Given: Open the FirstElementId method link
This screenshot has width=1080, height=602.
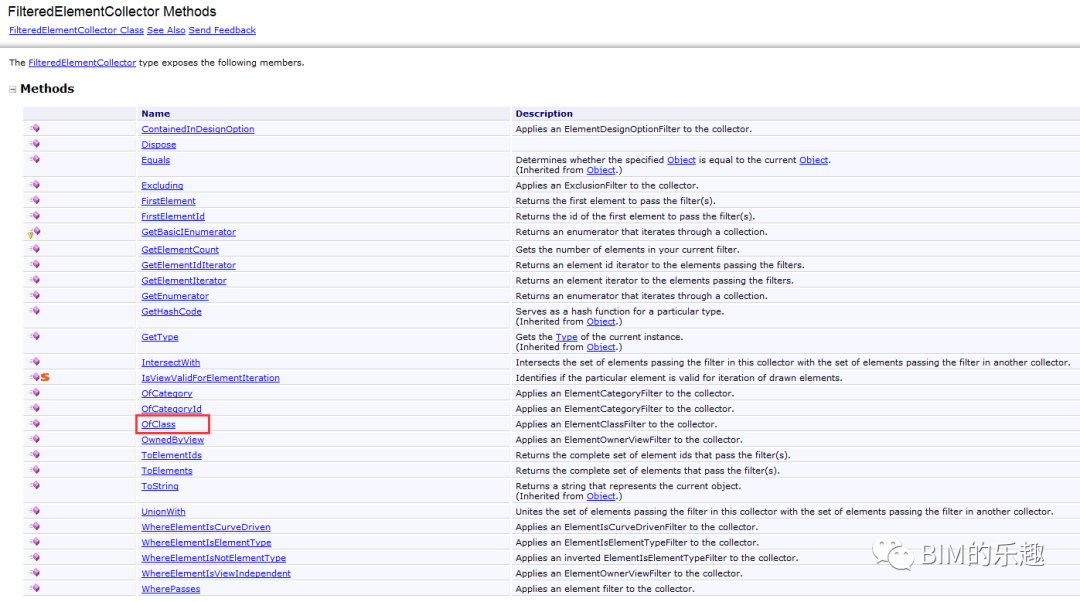Looking at the screenshot, I should 173,216.
